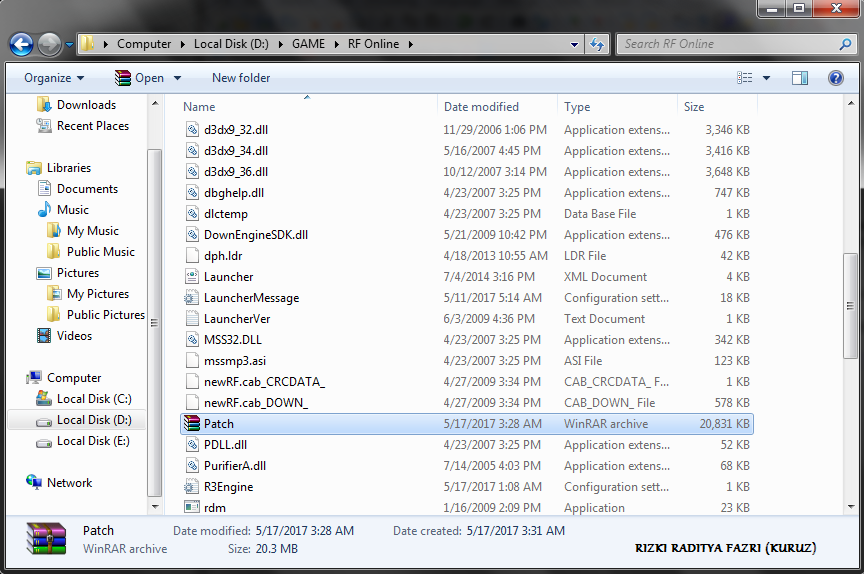Select the MSS32.DLL file icon
Image resolution: width=864 pixels, height=574 pixels.
tap(192, 340)
